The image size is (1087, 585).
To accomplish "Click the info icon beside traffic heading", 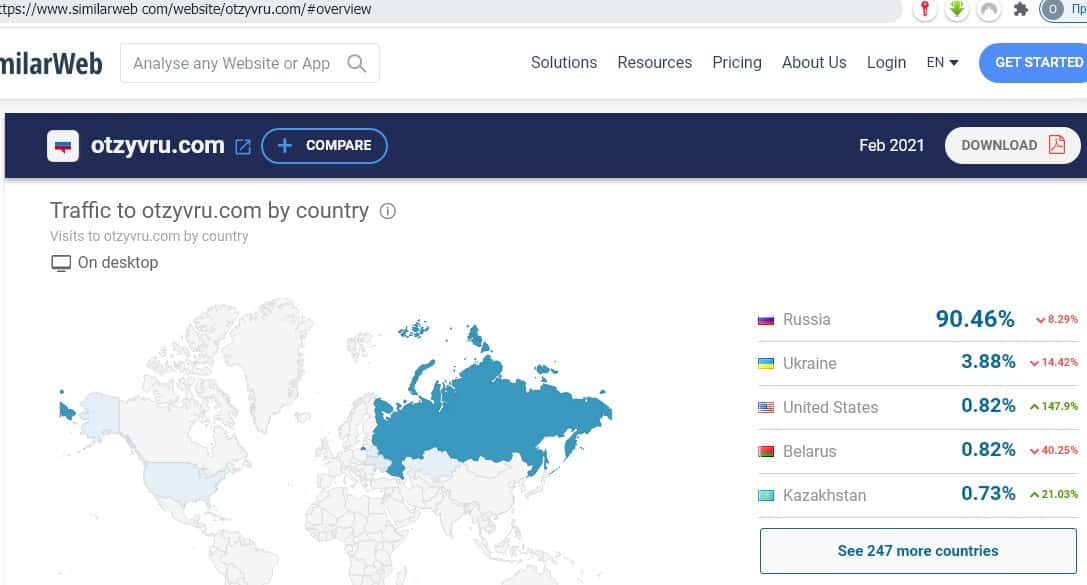I will 388,211.
